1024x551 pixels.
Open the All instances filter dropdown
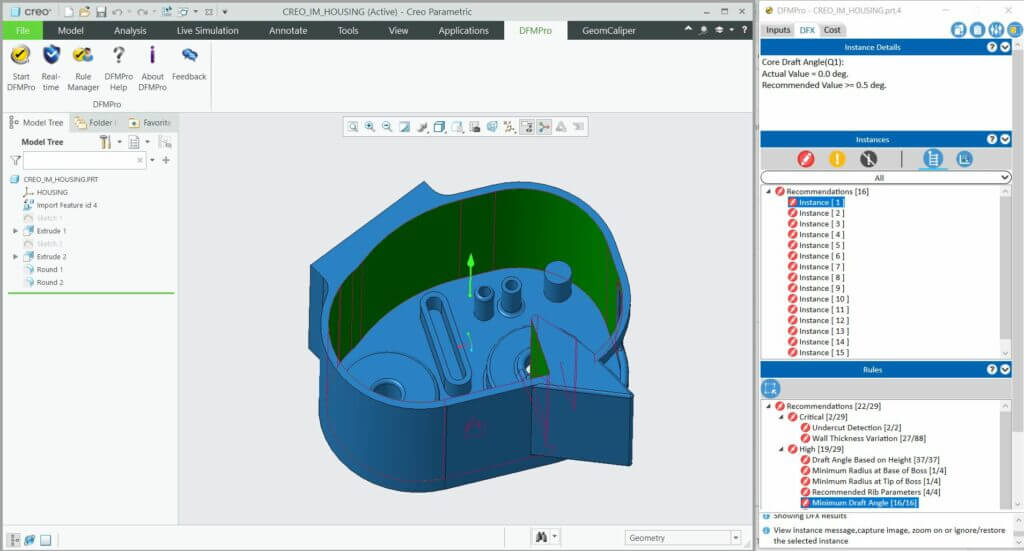(886, 178)
